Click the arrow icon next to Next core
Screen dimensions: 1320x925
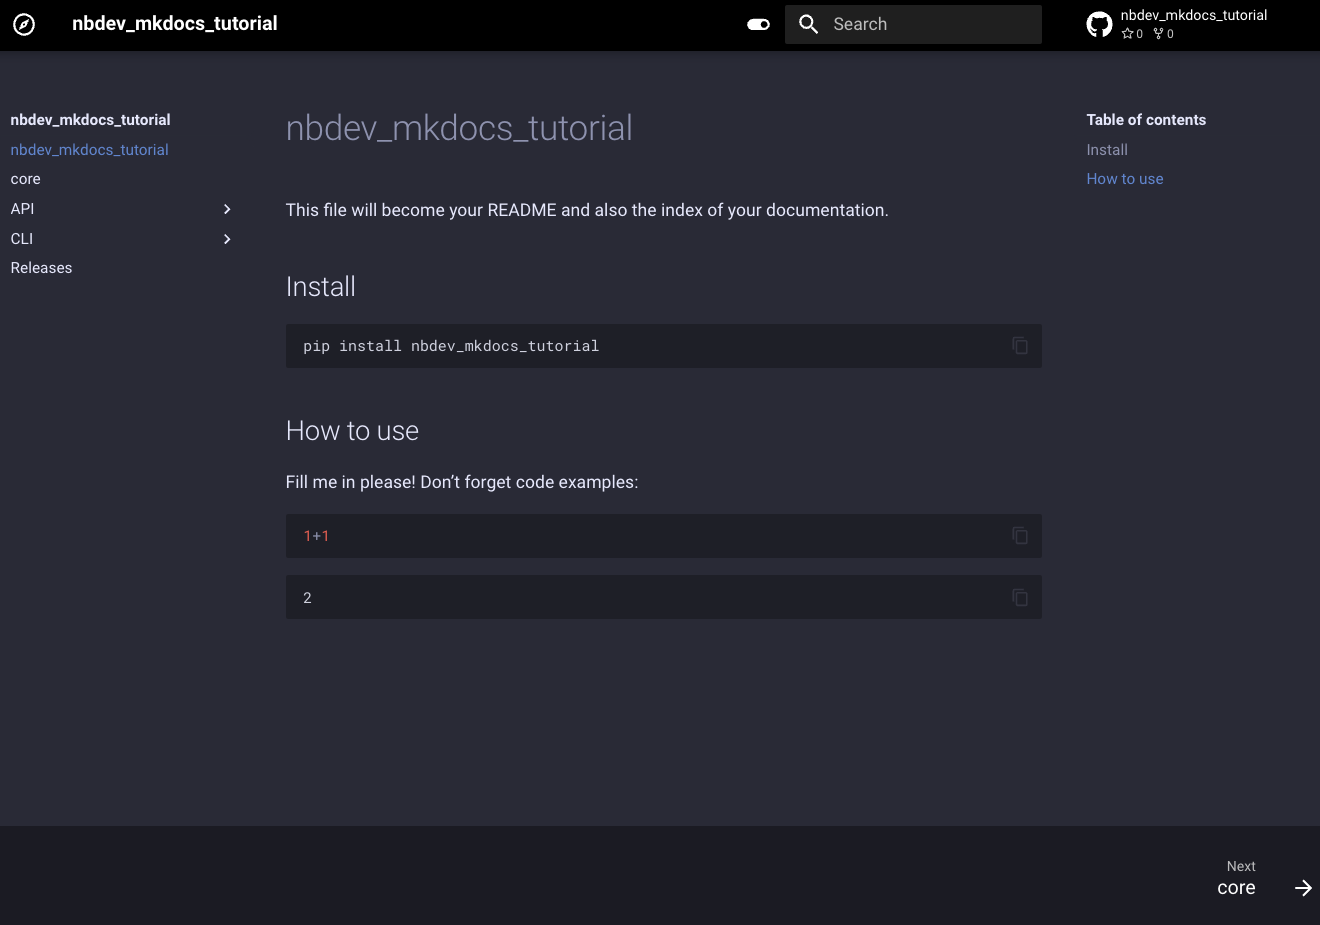[1303, 887]
